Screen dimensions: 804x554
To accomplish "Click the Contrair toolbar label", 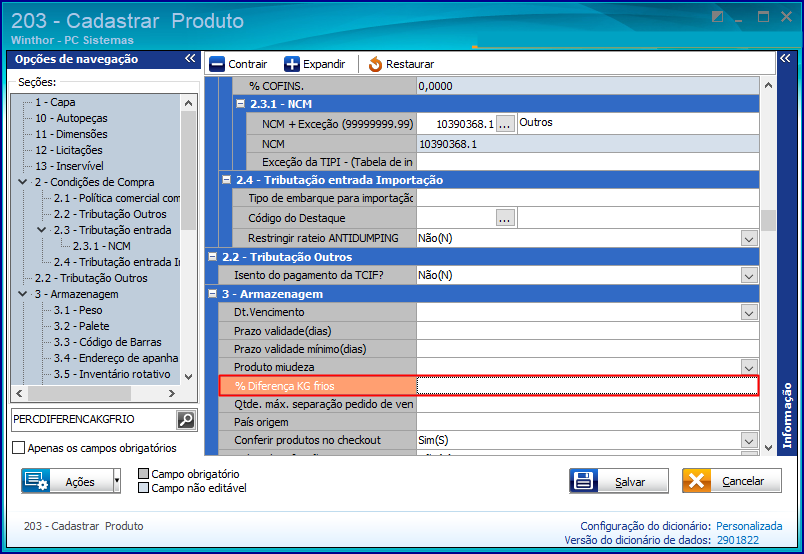I will (x=248, y=64).
